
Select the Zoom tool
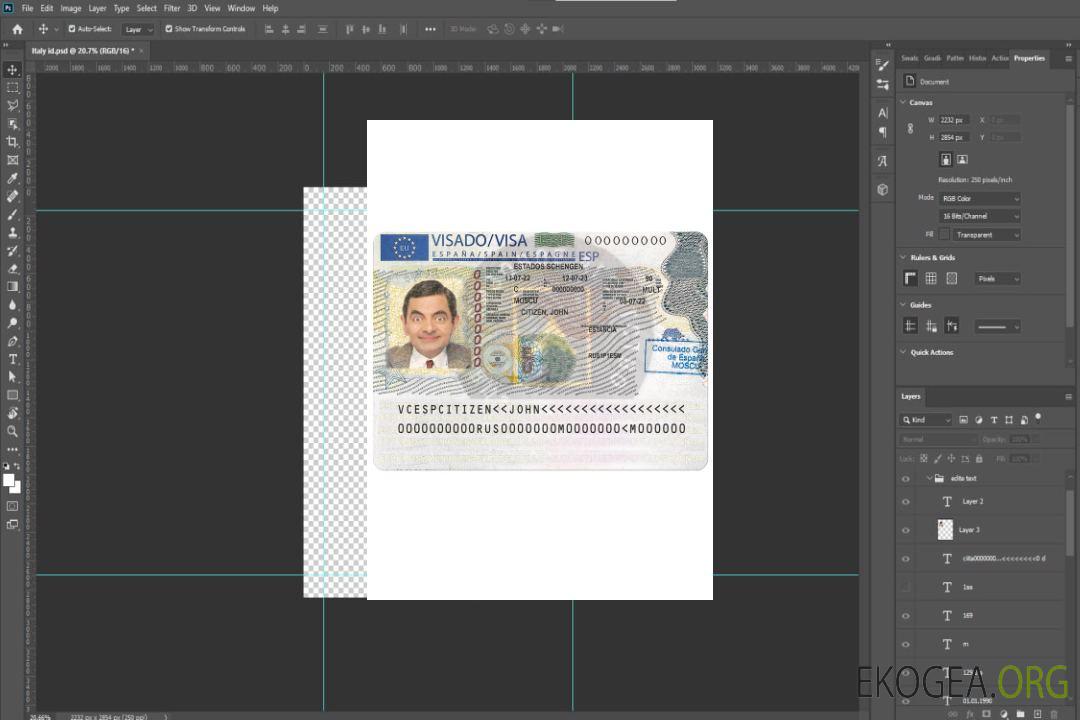coord(12,431)
